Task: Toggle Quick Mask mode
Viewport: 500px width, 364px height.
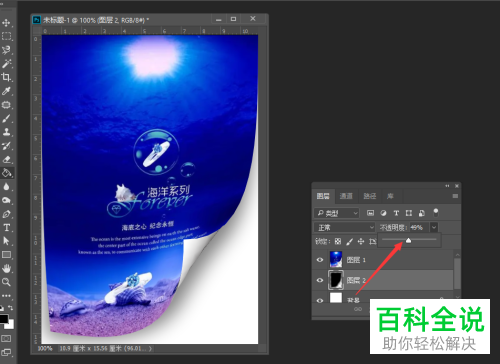Action: (6, 339)
